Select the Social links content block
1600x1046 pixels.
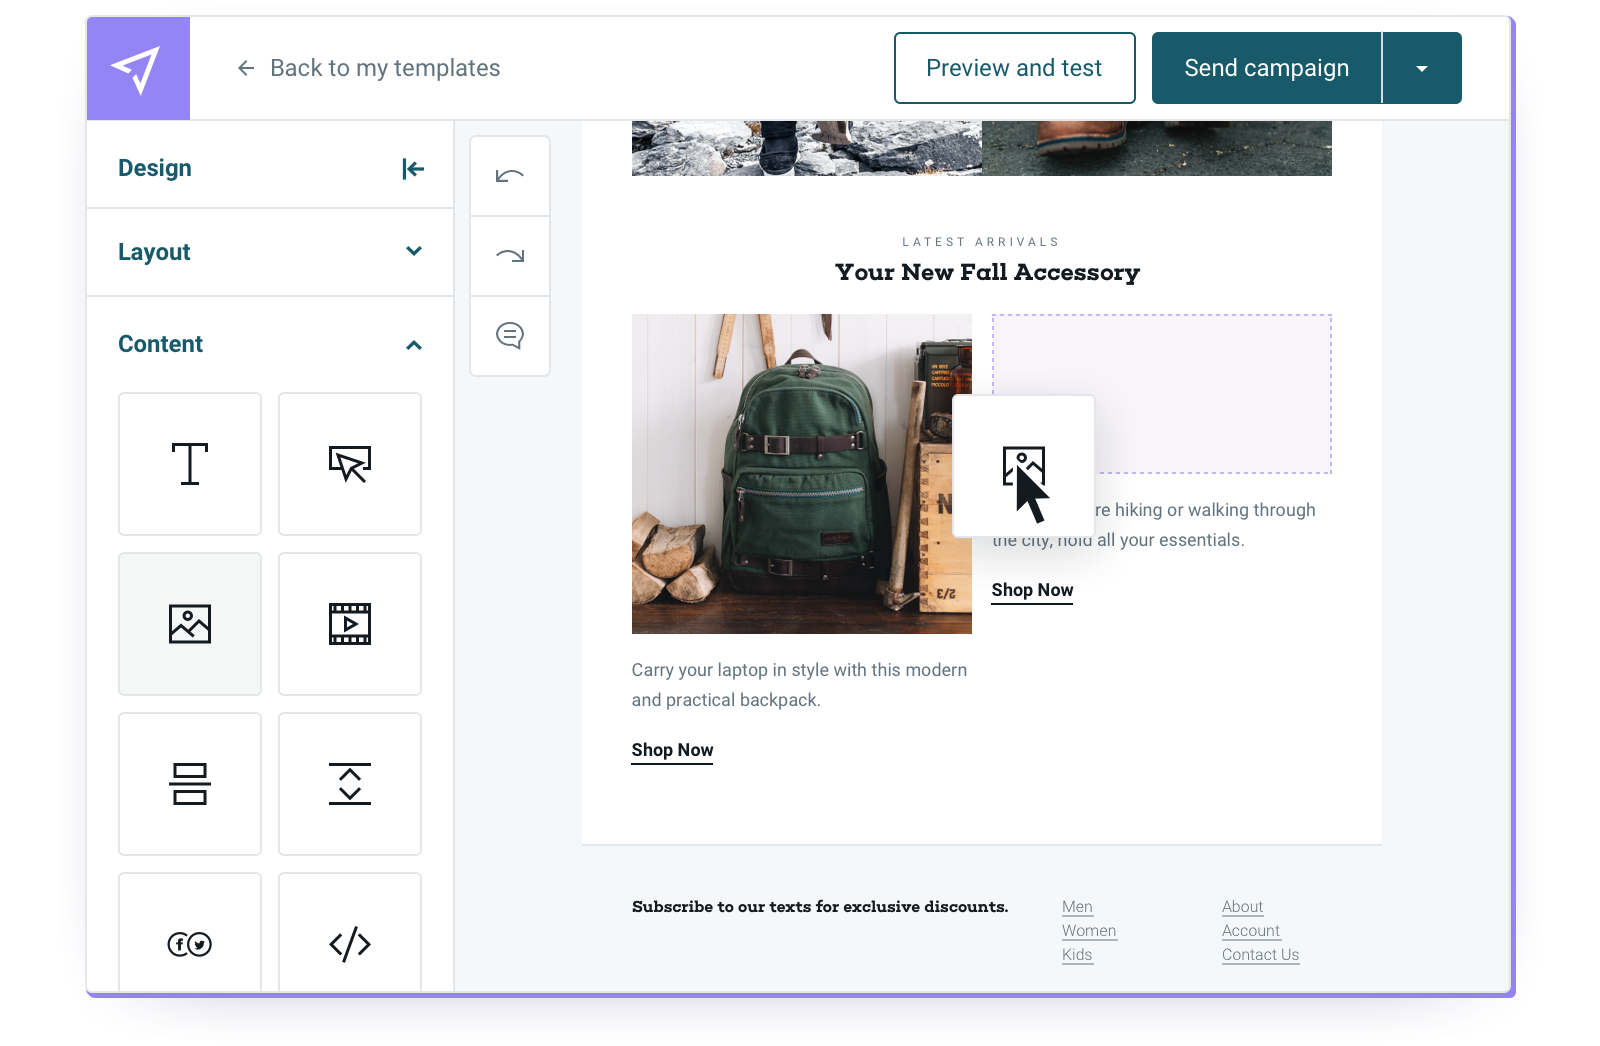click(x=190, y=932)
